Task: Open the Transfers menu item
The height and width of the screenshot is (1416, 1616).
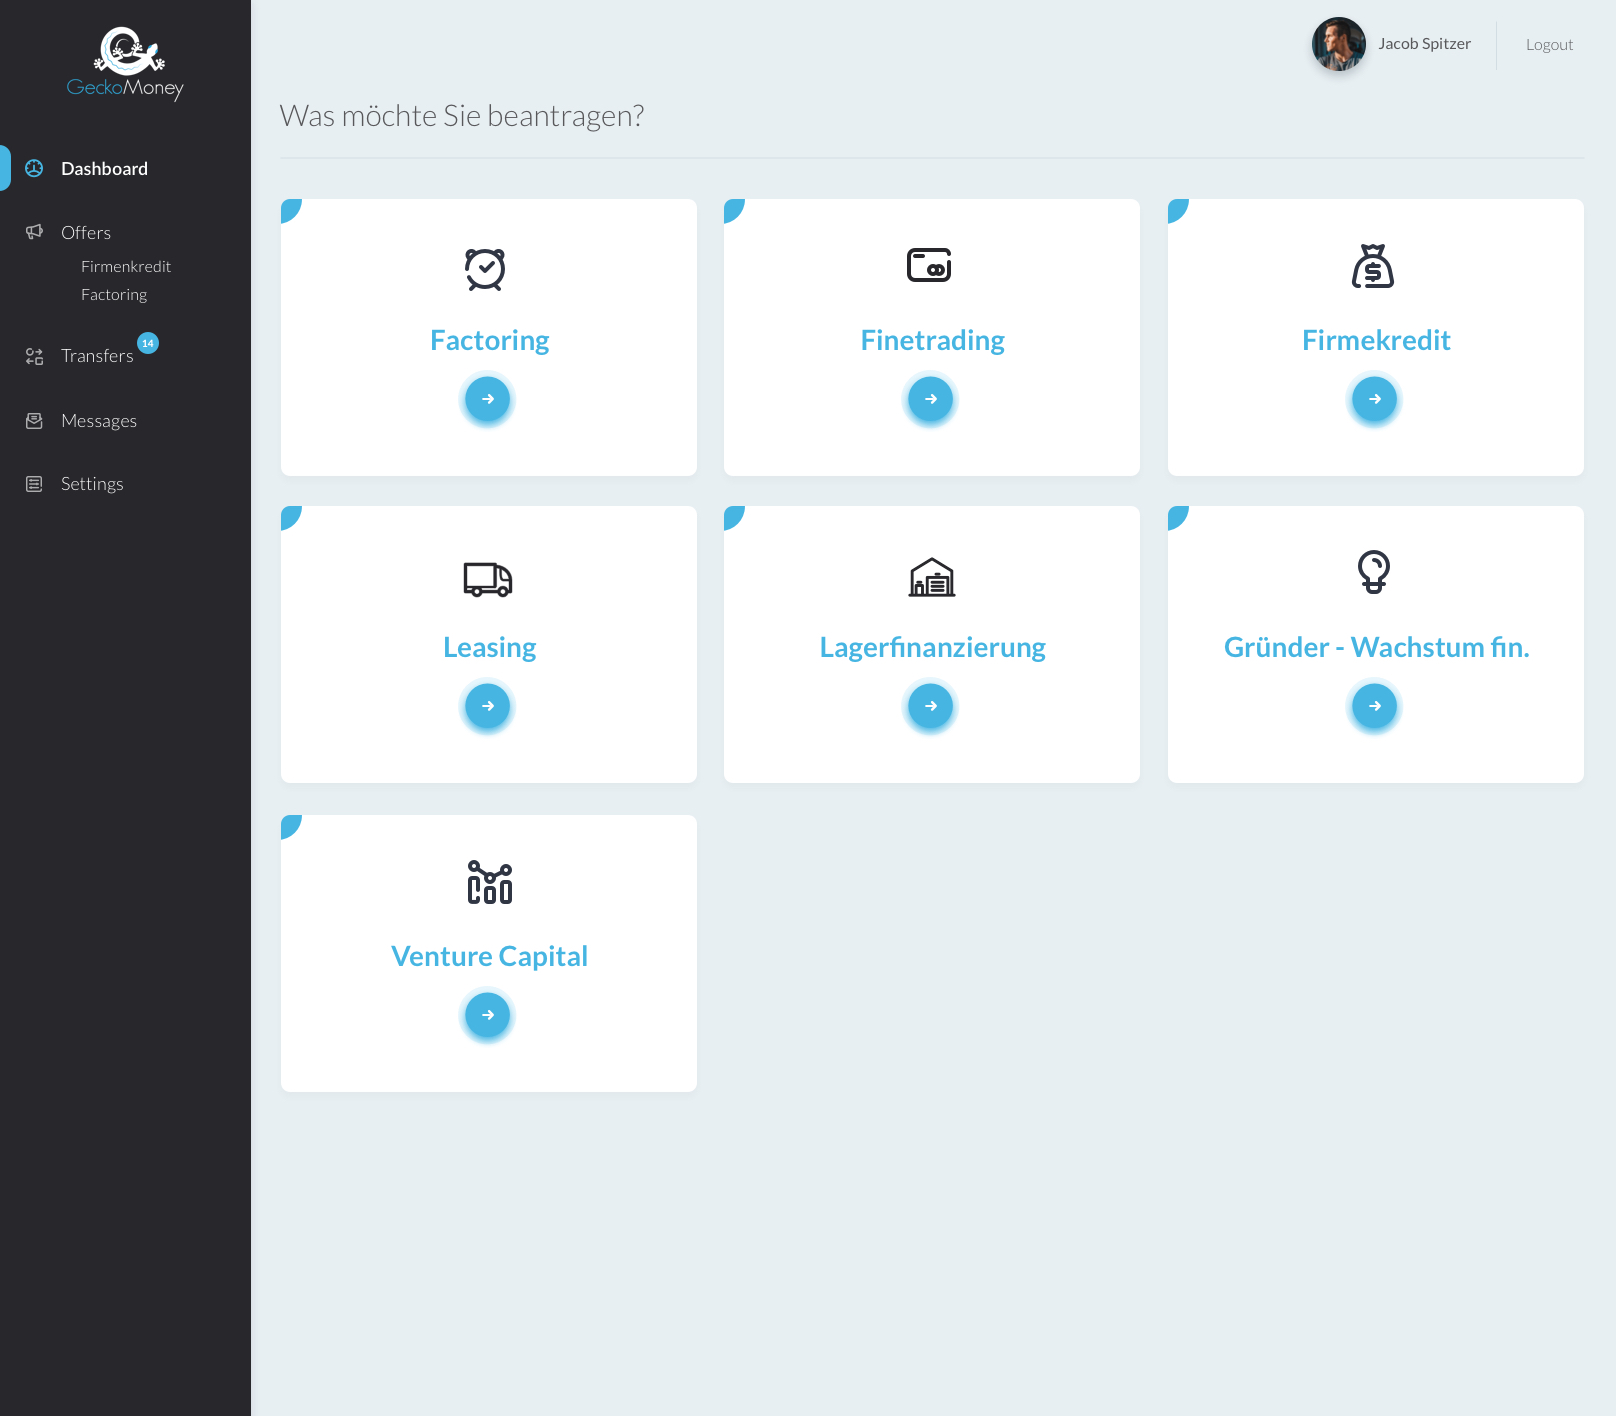Action: 97,356
